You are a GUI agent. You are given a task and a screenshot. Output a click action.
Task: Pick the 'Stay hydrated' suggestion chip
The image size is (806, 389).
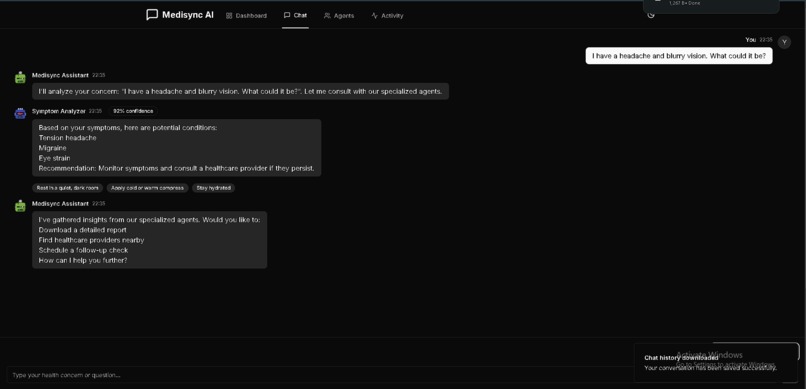(x=214, y=188)
